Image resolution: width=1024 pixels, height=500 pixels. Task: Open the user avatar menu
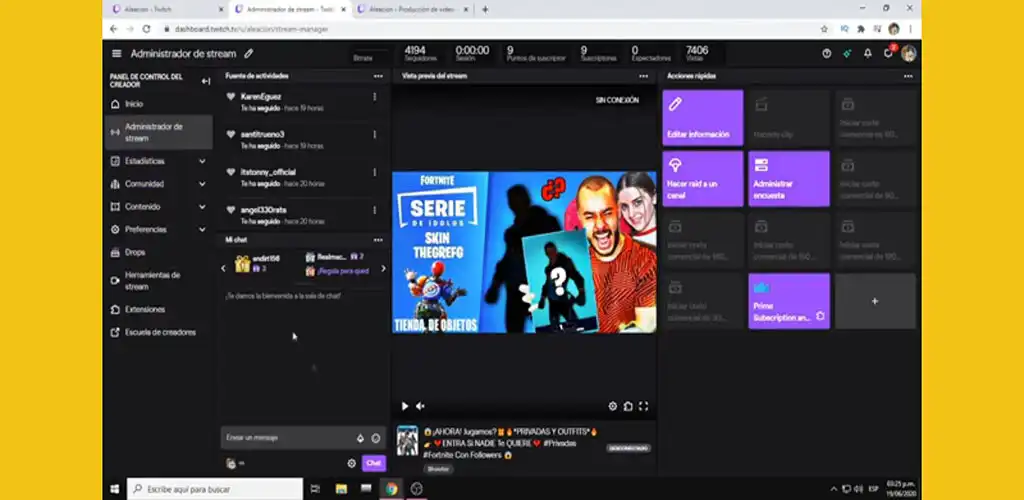pos(908,54)
